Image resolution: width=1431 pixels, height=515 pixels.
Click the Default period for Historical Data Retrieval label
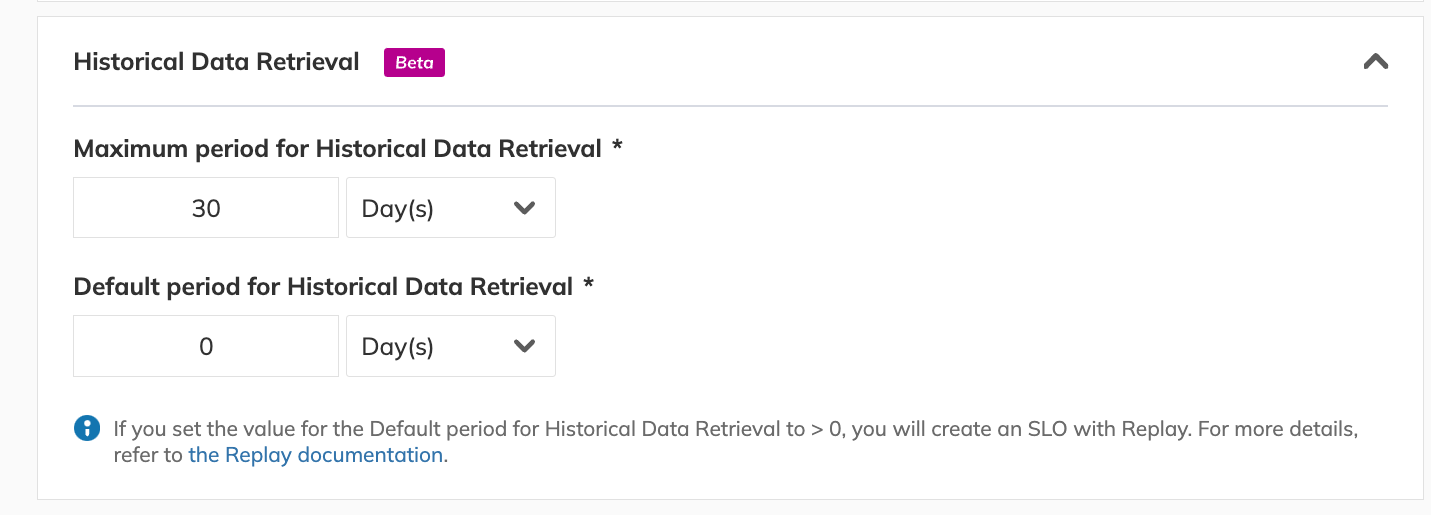(324, 287)
